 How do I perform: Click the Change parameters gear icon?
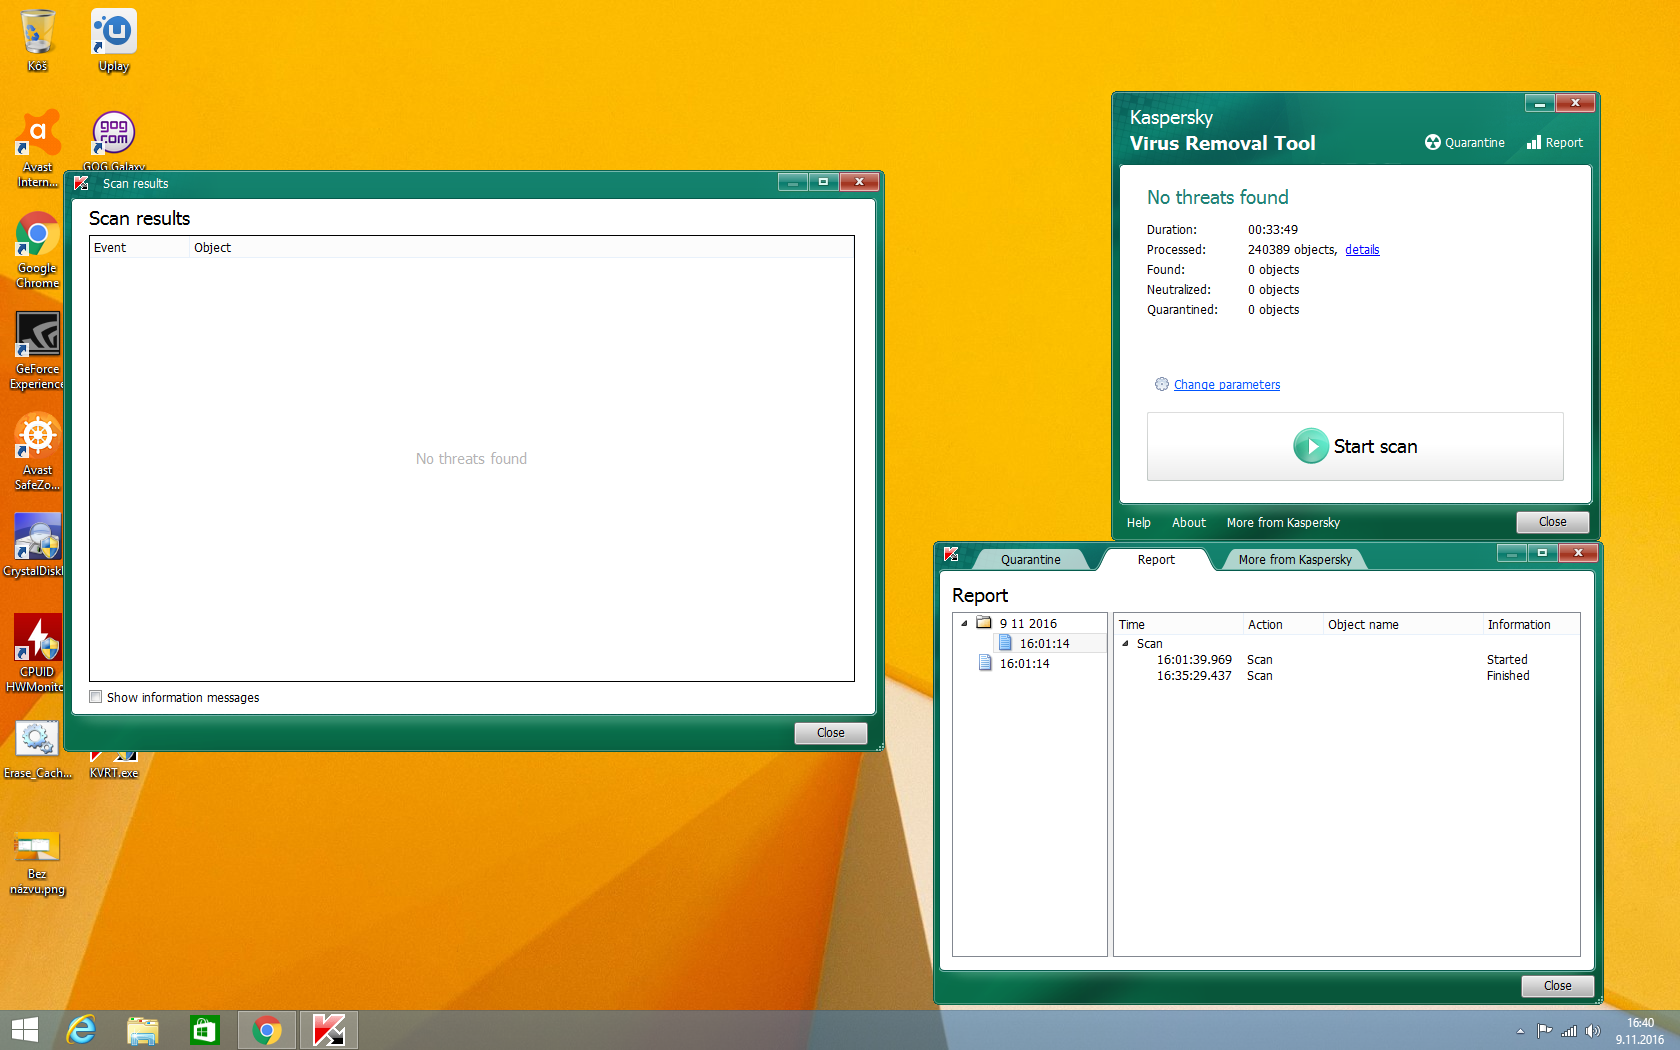point(1161,384)
